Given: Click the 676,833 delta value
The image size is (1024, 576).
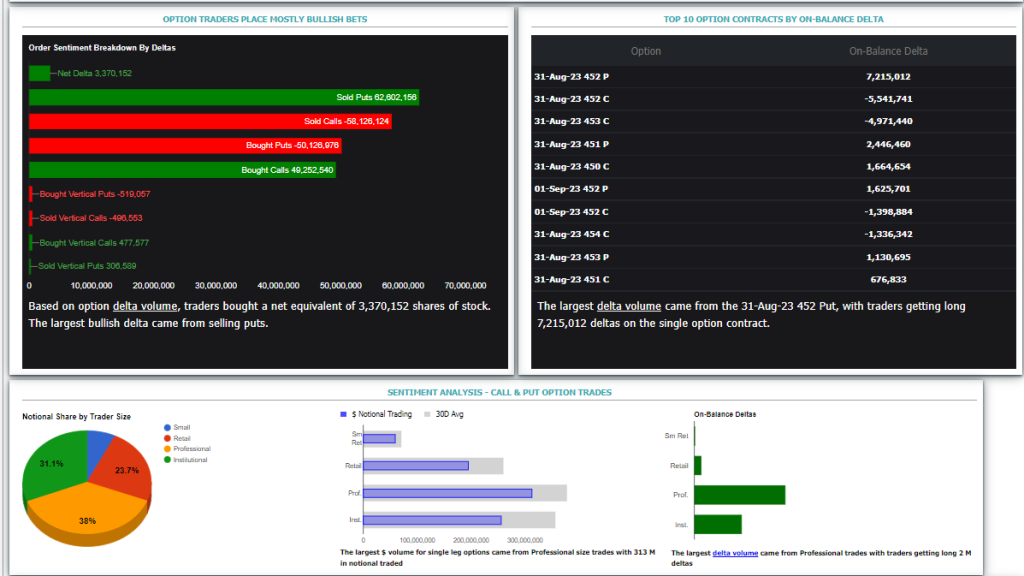Looking at the screenshot, I should pyautogui.click(x=888, y=280).
